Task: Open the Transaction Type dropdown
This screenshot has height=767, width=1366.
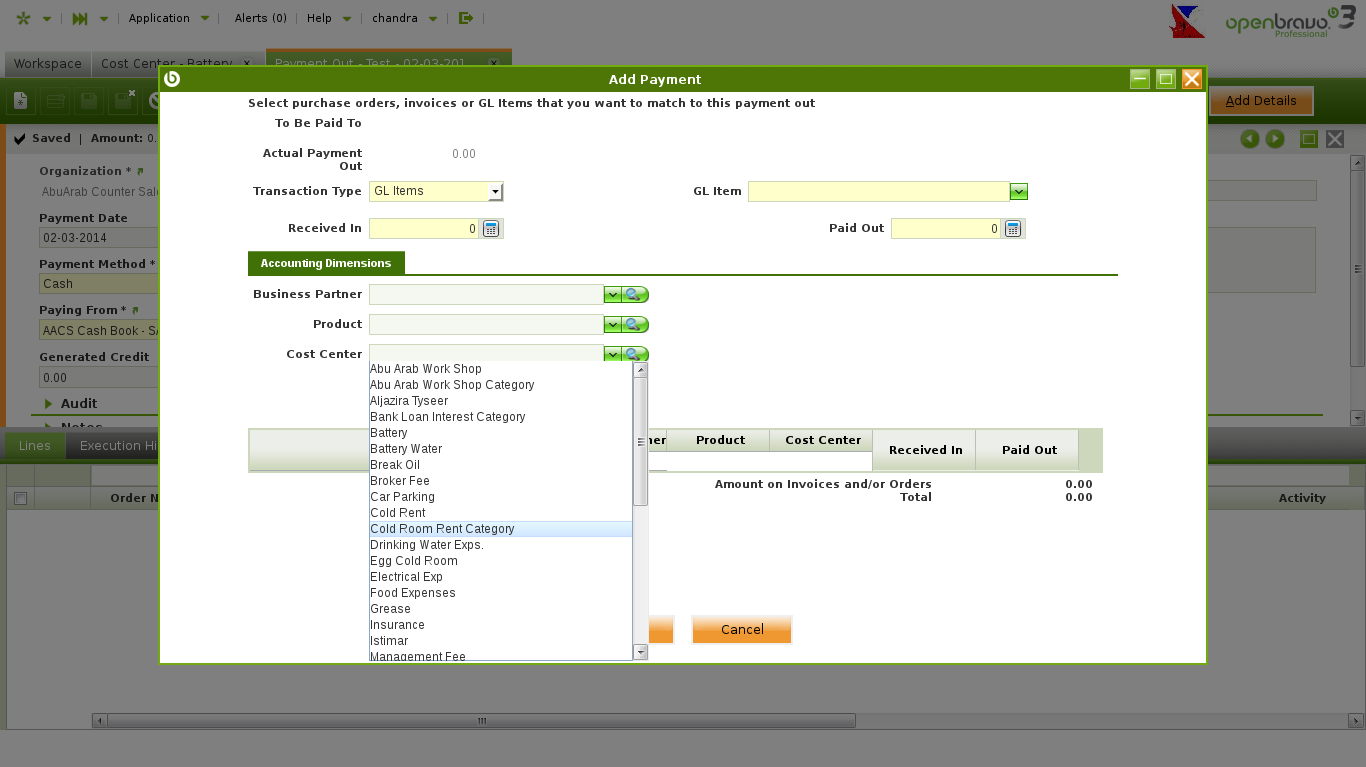Action: tap(495, 192)
